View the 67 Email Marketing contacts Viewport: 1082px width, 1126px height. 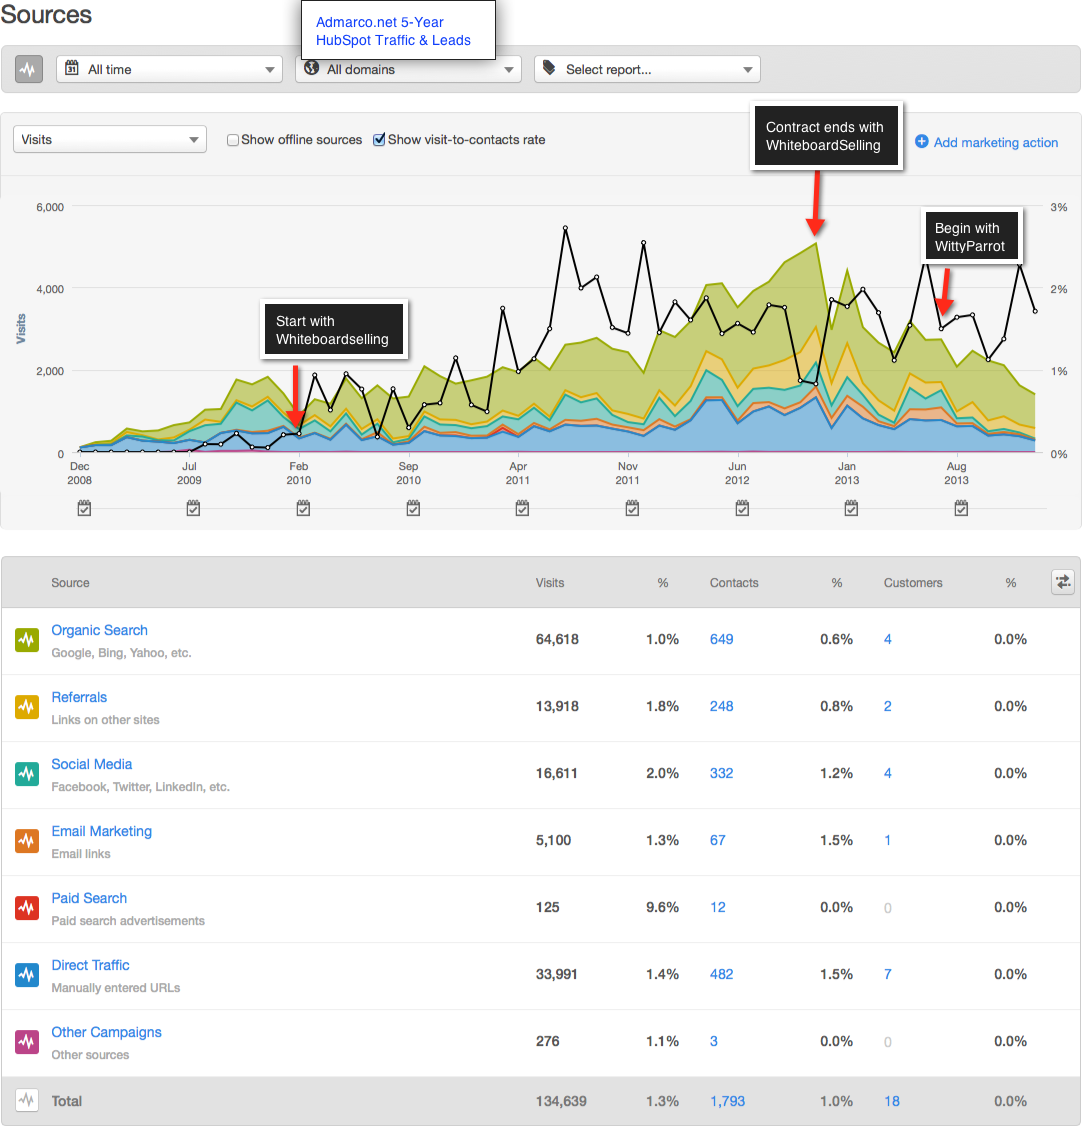[x=717, y=840]
